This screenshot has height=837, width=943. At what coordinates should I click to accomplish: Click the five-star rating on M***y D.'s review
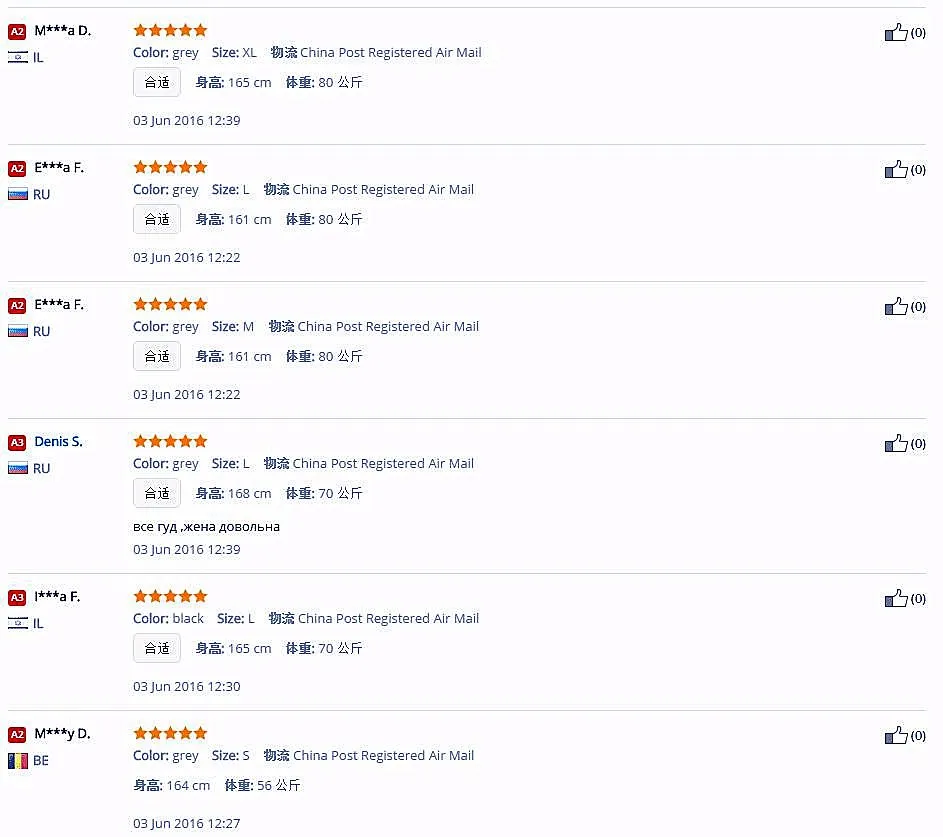170,733
